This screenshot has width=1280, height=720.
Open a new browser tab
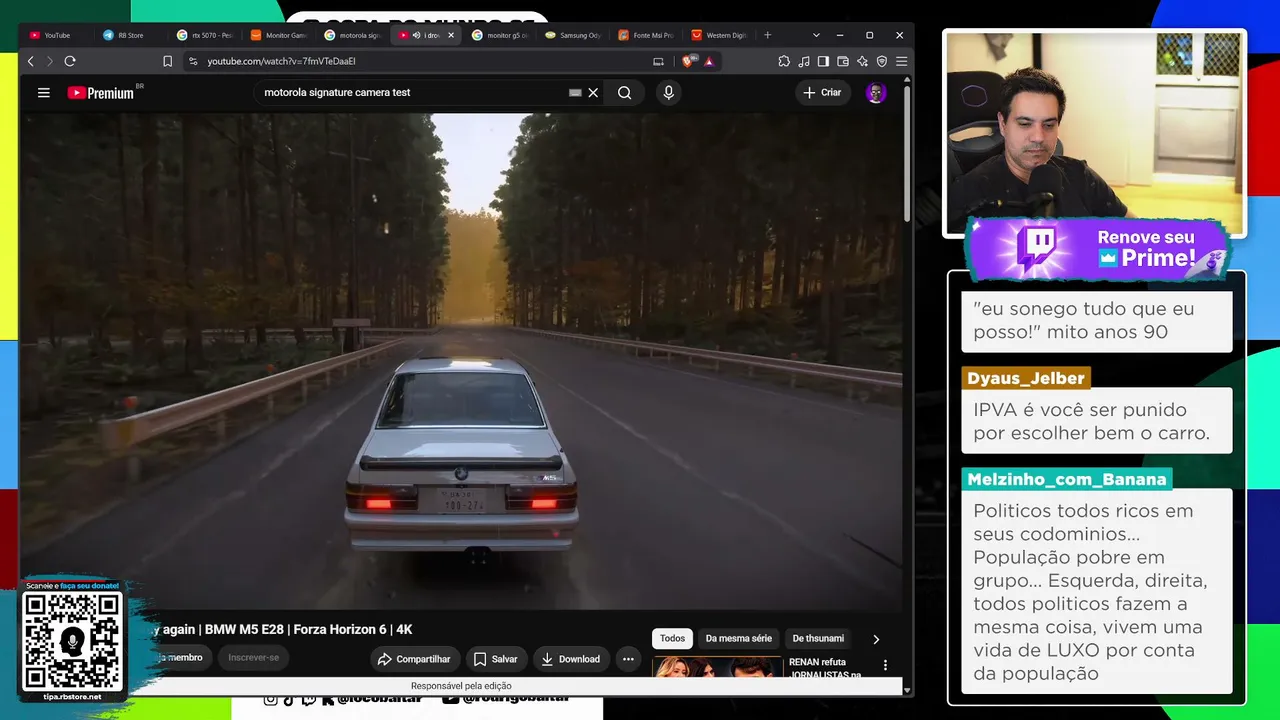768,35
